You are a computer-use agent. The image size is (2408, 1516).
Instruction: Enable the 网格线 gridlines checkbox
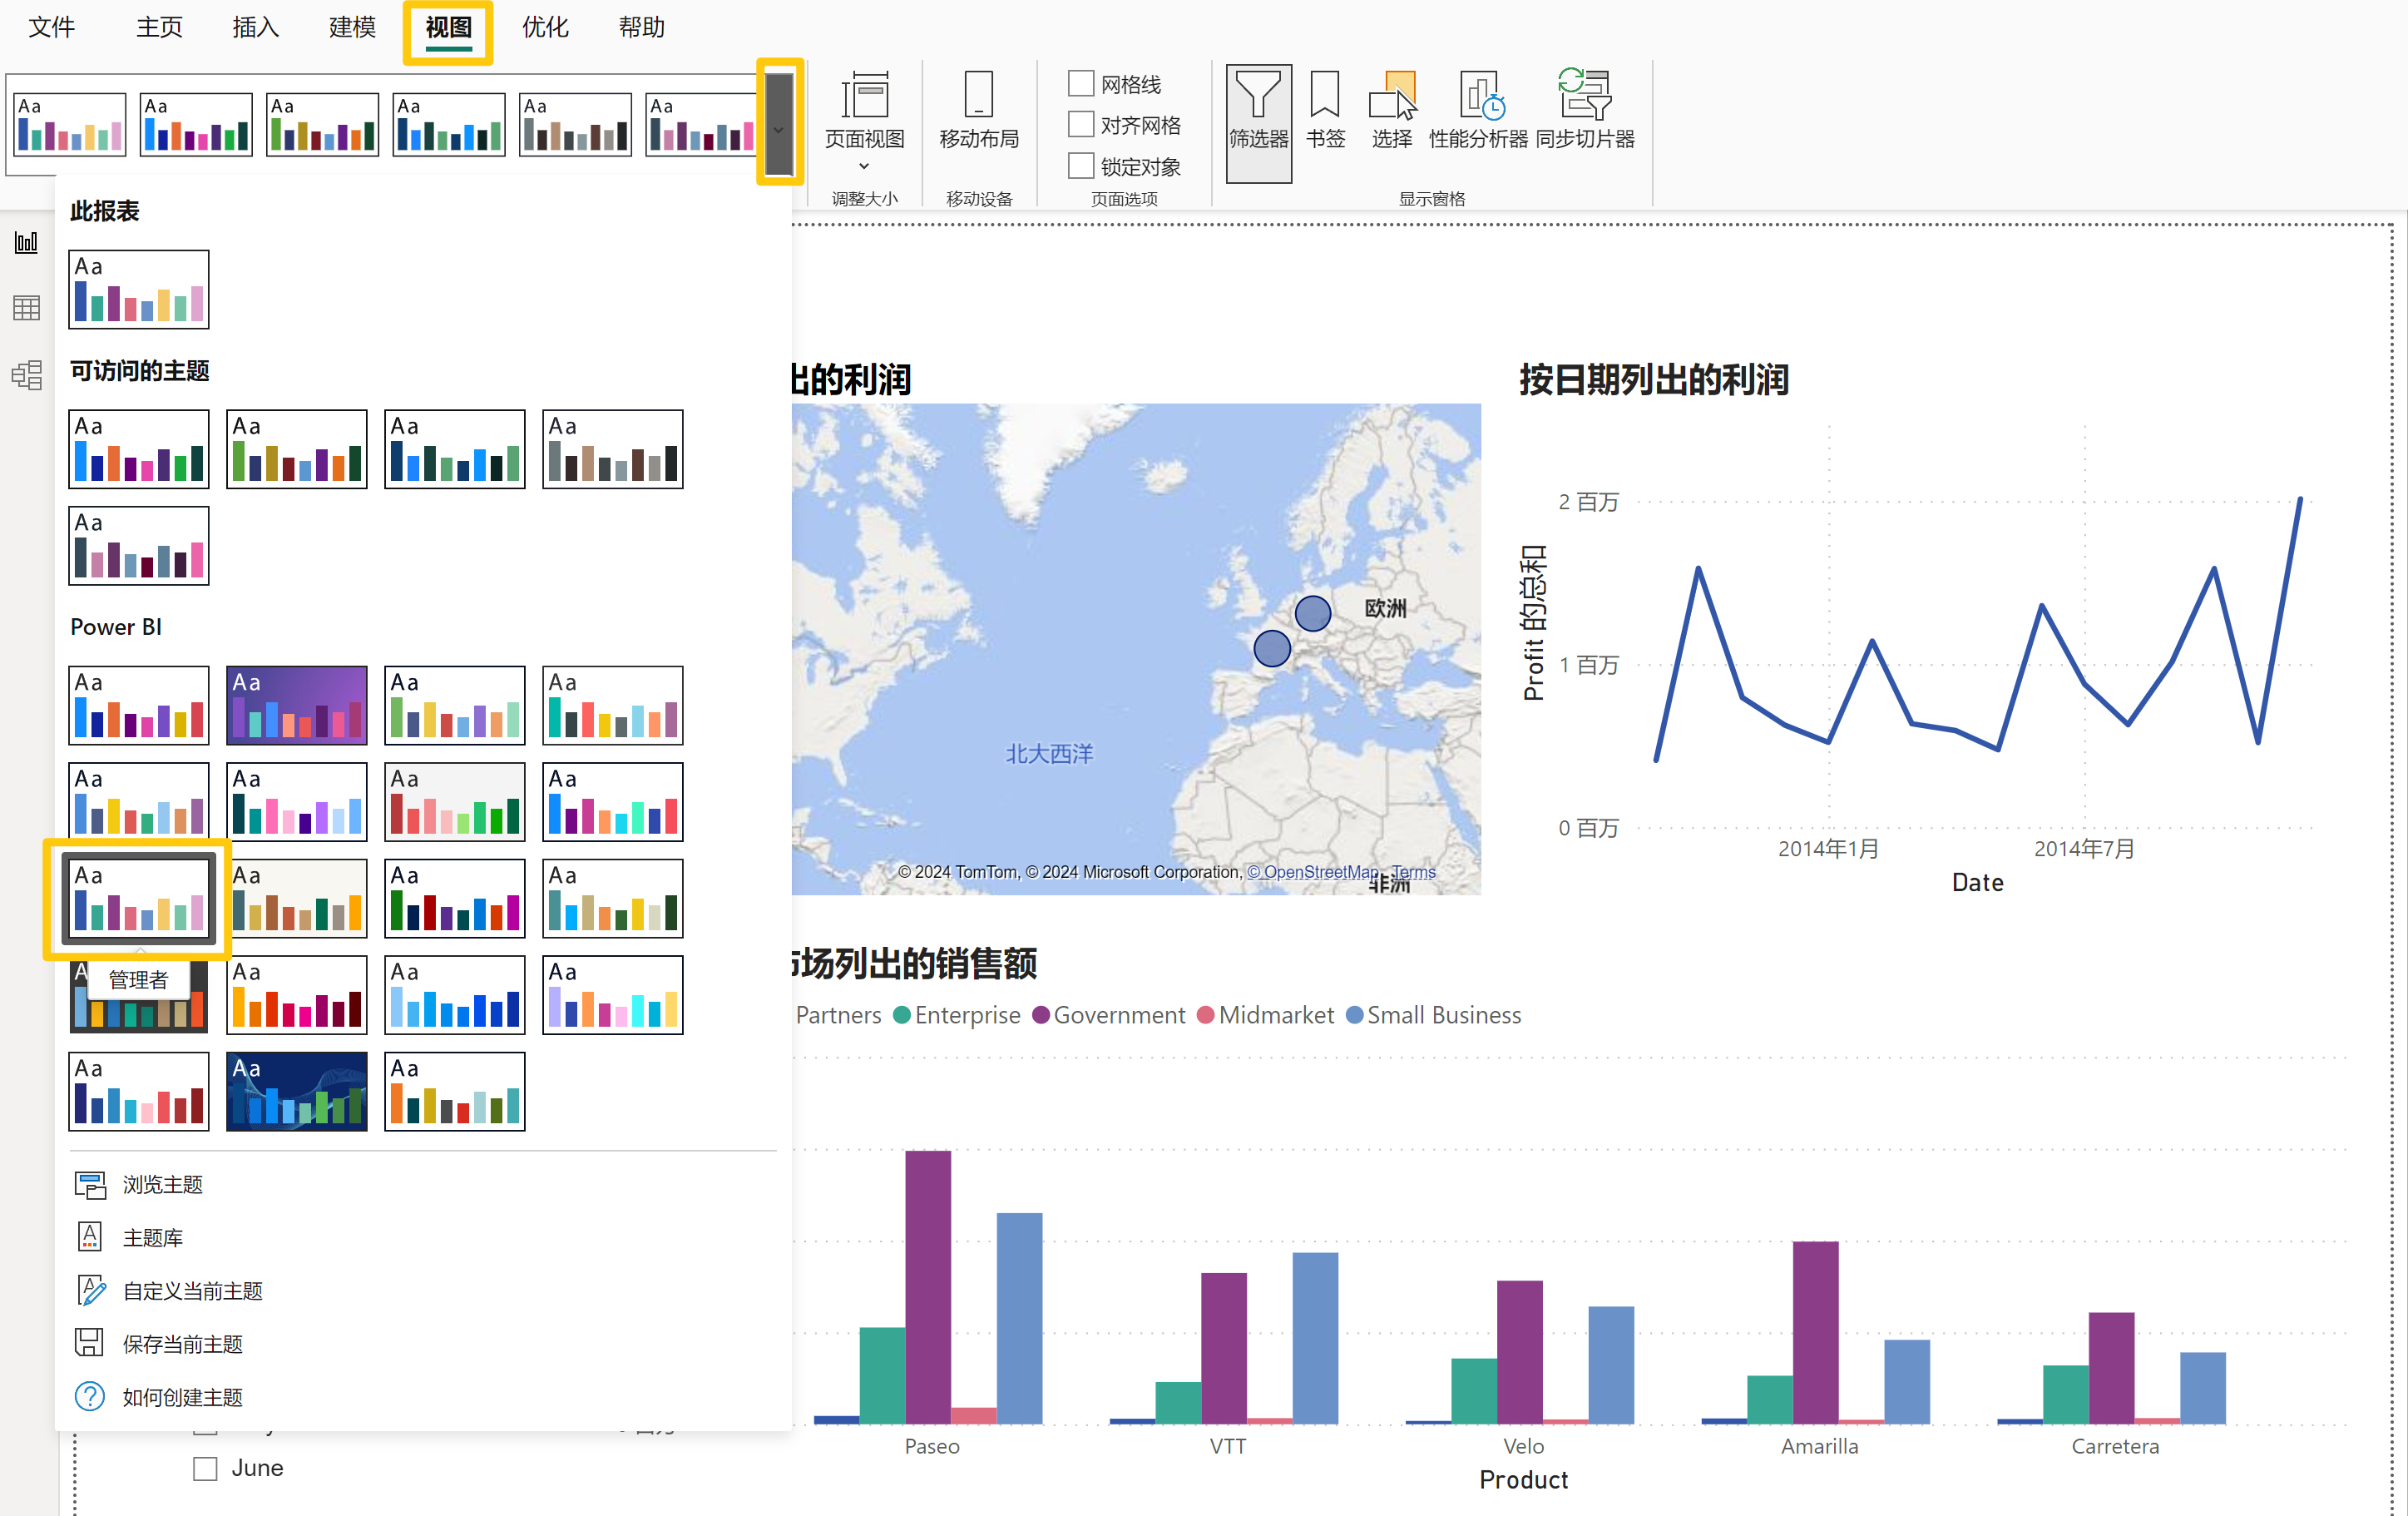1081,83
